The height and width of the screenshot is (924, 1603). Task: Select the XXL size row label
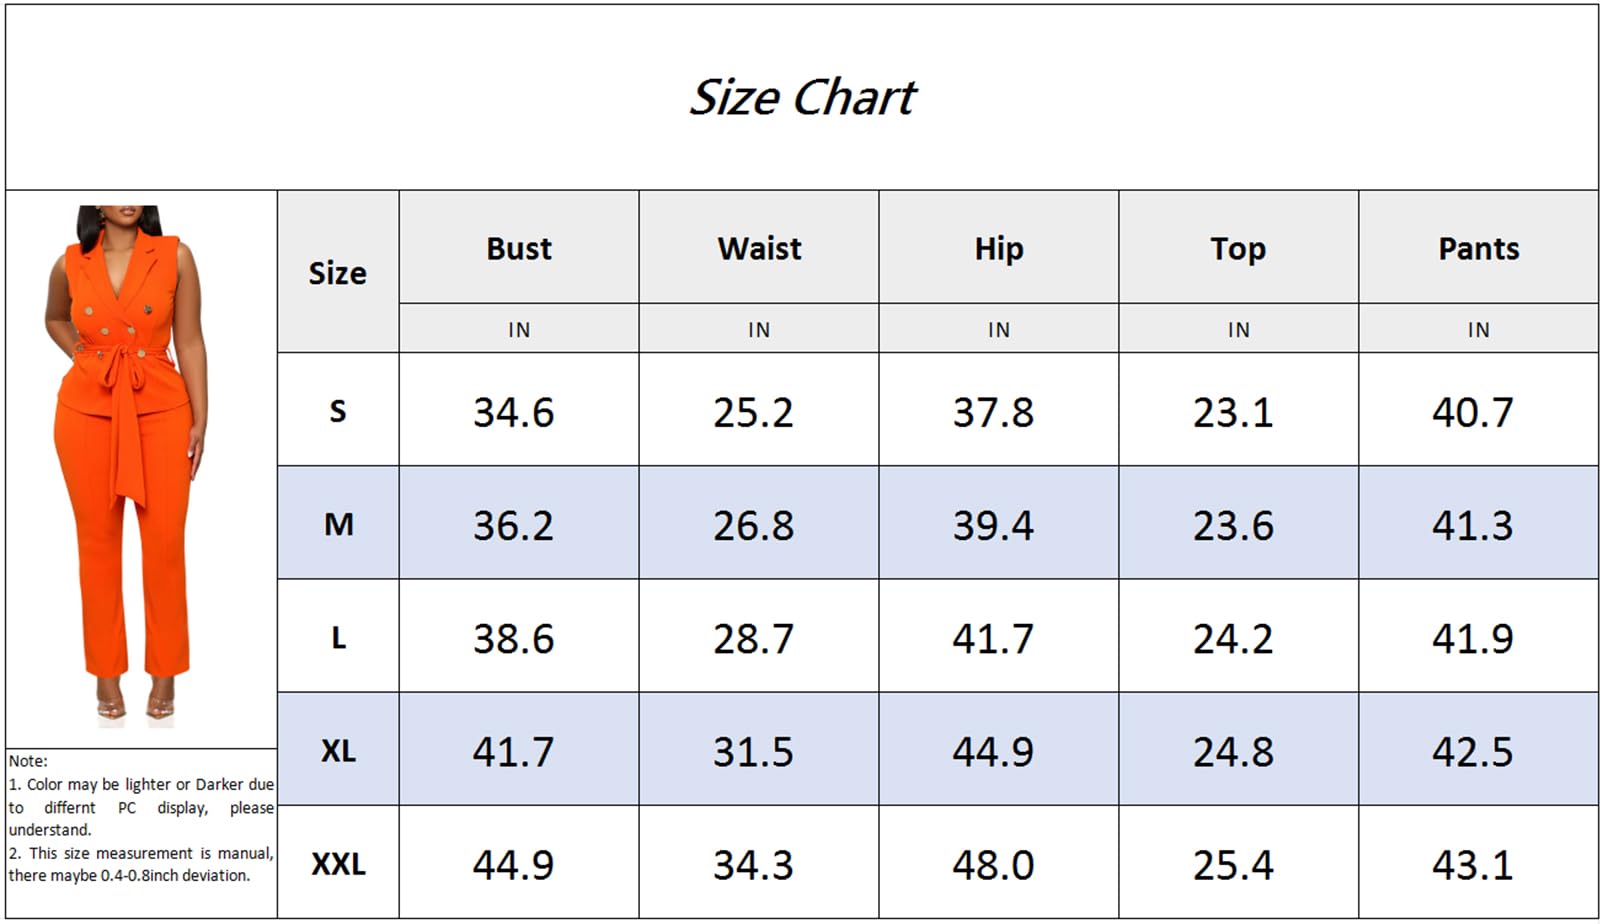click(x=338, y=863)
